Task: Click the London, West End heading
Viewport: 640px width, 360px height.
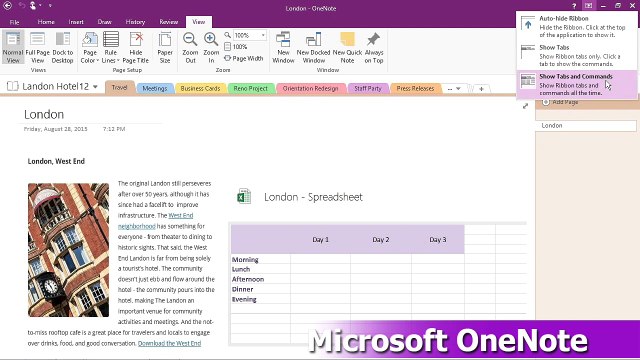Action: point(56,161)
